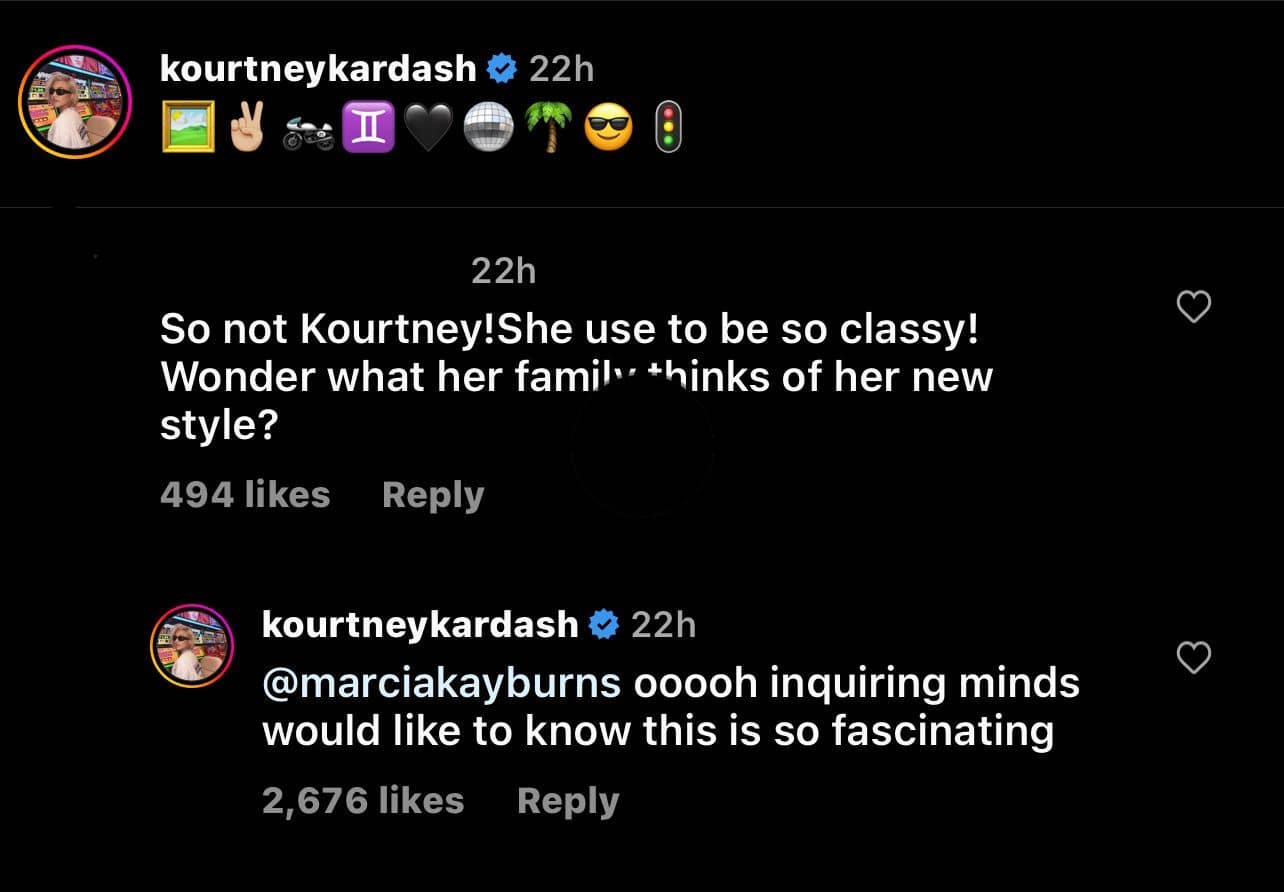The height and width of the screenshot is (892, 1284).
Task: Click the peace hand emoji in the caption
Action: tap(245, 127)
